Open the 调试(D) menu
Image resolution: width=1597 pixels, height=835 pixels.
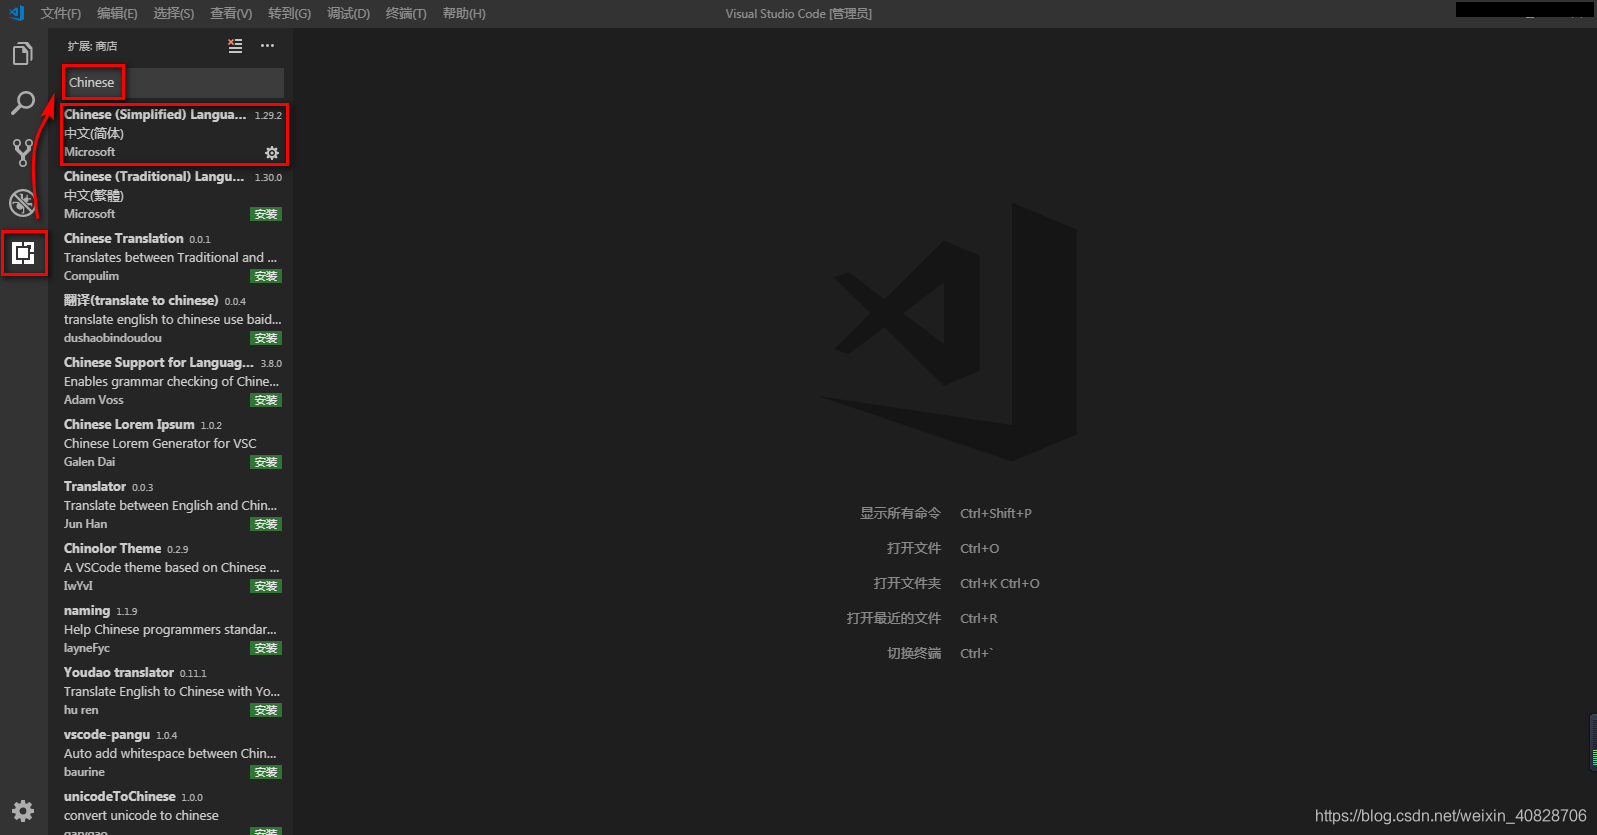[348, 13]
